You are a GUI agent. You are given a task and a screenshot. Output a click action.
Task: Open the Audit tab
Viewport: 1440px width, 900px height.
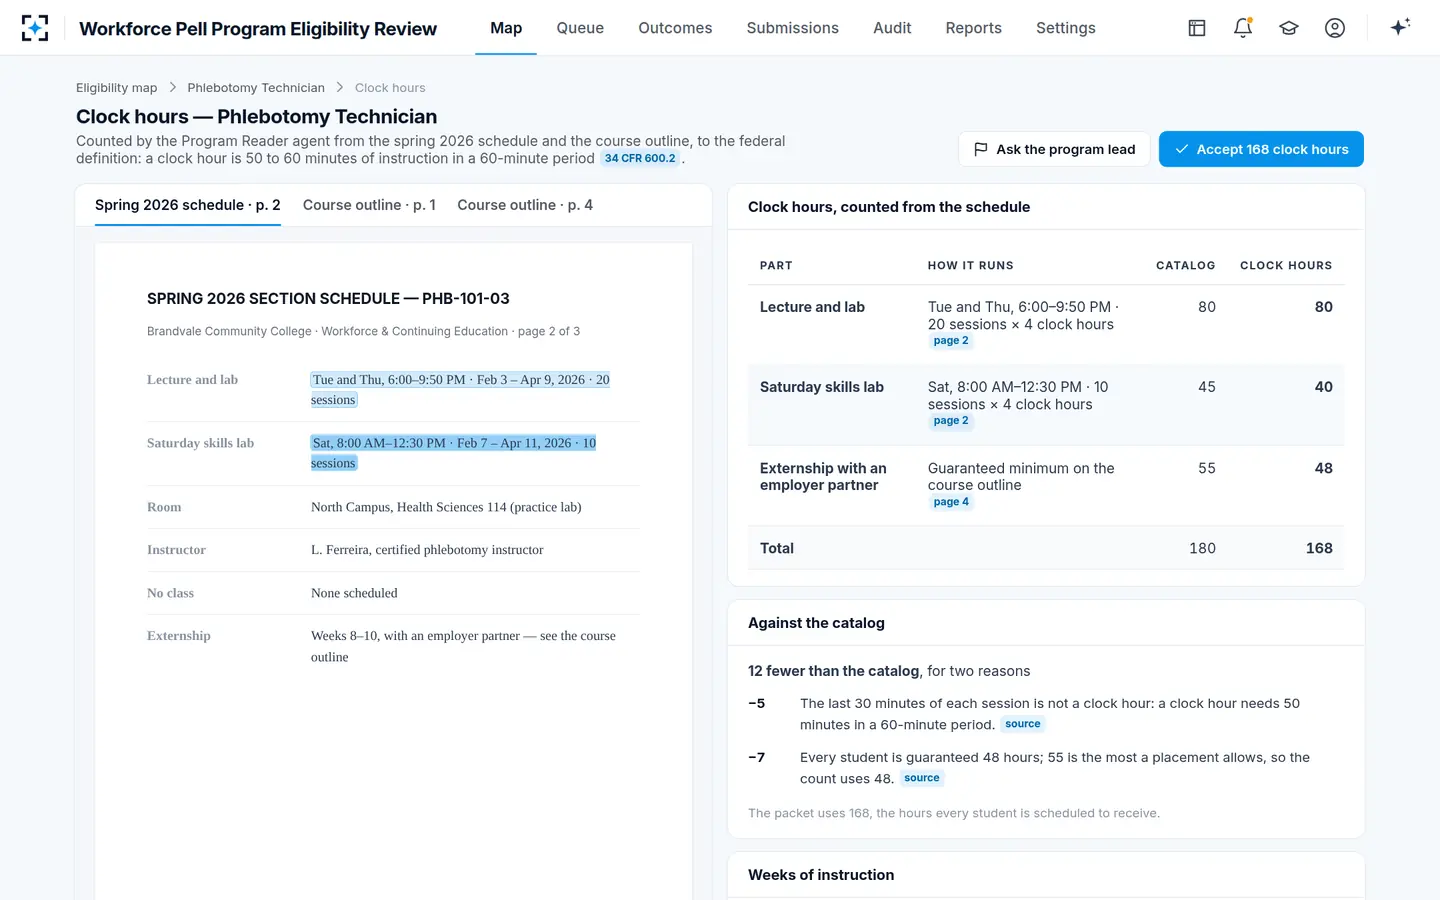892,28
